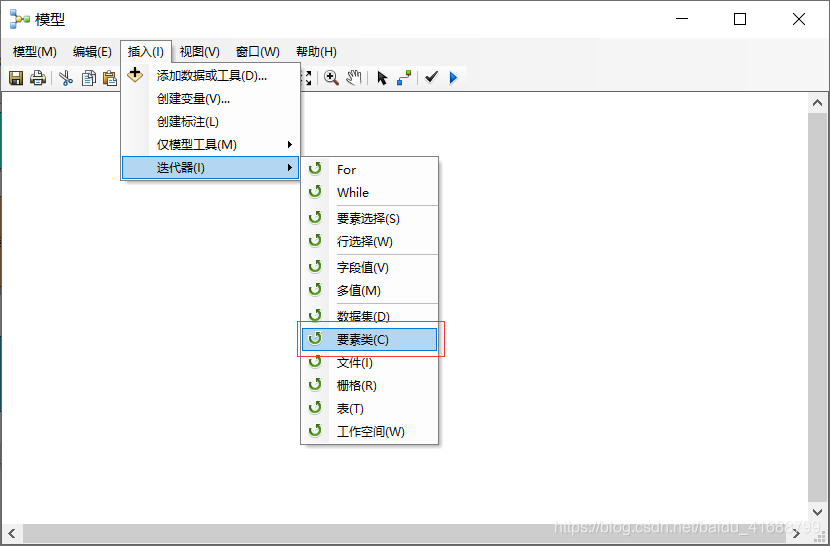
Task: Choose 创建标注(L) menu entry
Action: click(211, 122)
